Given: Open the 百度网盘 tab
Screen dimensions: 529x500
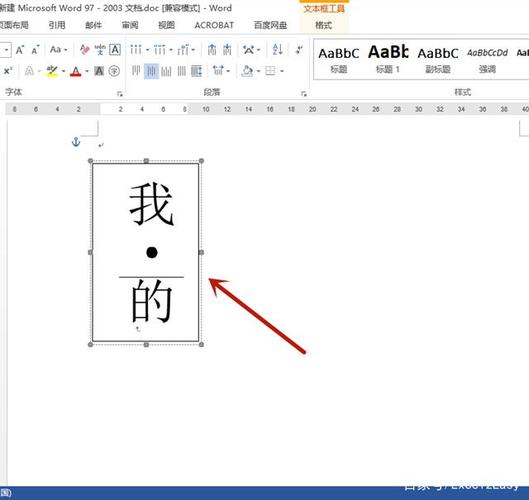Looking at the screenshot, I should click(x=270, y=25).
